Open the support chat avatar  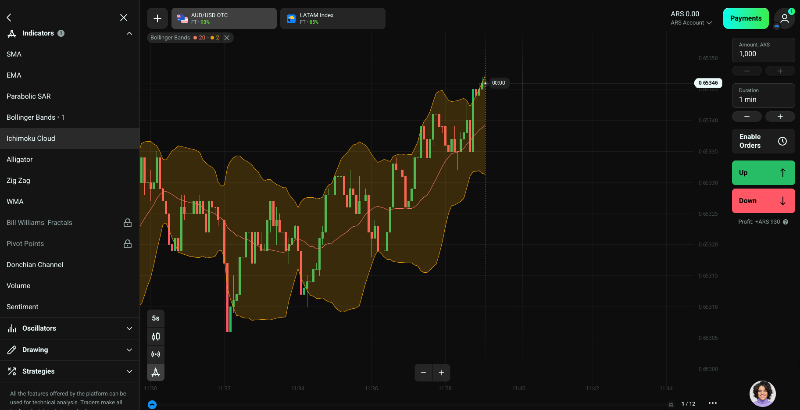click(763, 393)
